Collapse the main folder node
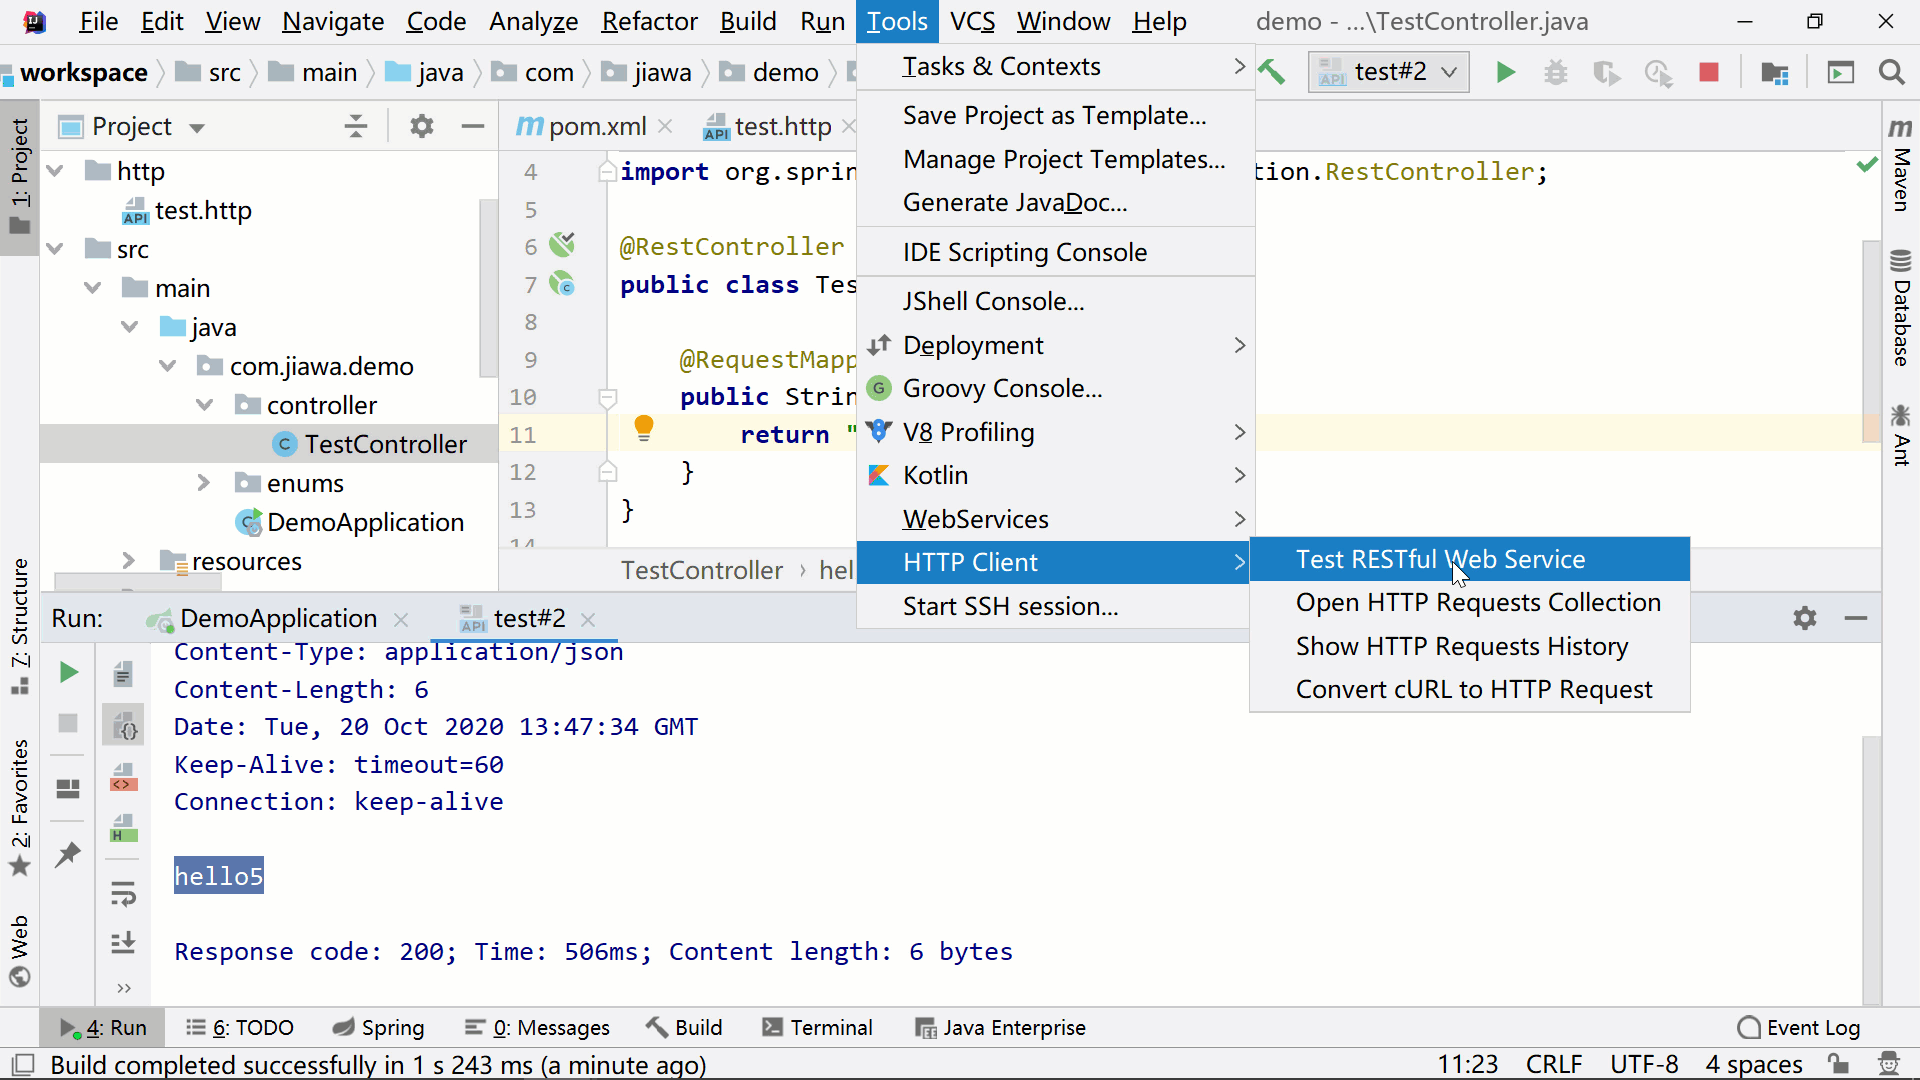The width and height of the screenshot is (1920, 1080). tap(93, 288)
